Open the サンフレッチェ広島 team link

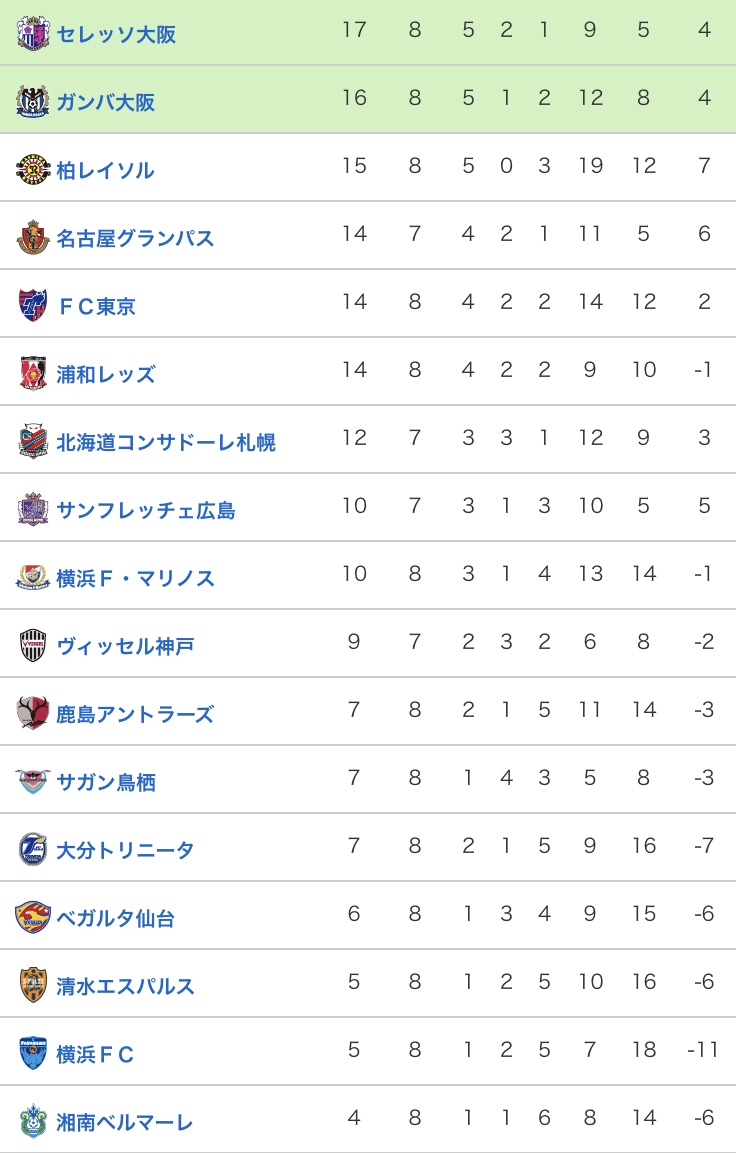[x=146, y=510]
